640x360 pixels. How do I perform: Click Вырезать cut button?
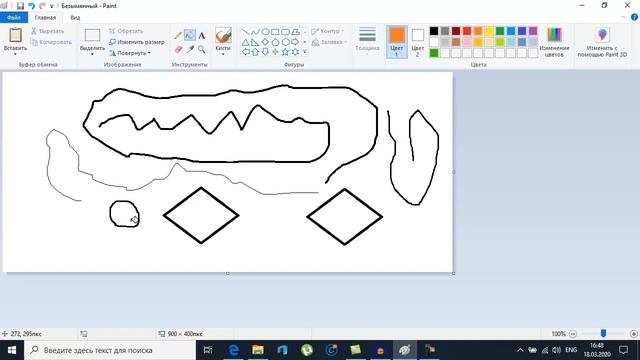click(x=48, y=31)
